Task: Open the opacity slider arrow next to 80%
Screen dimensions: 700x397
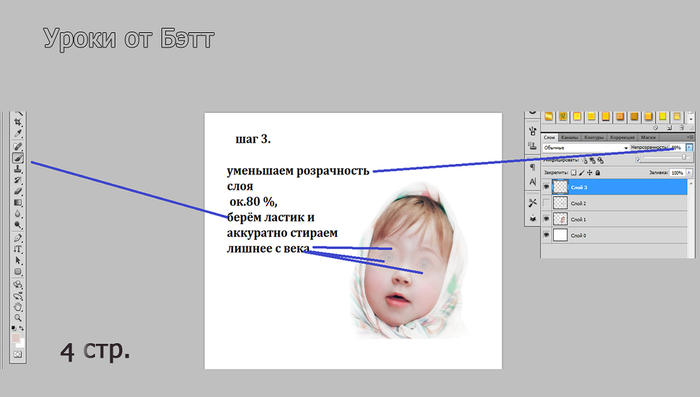Action: [689, 147]
